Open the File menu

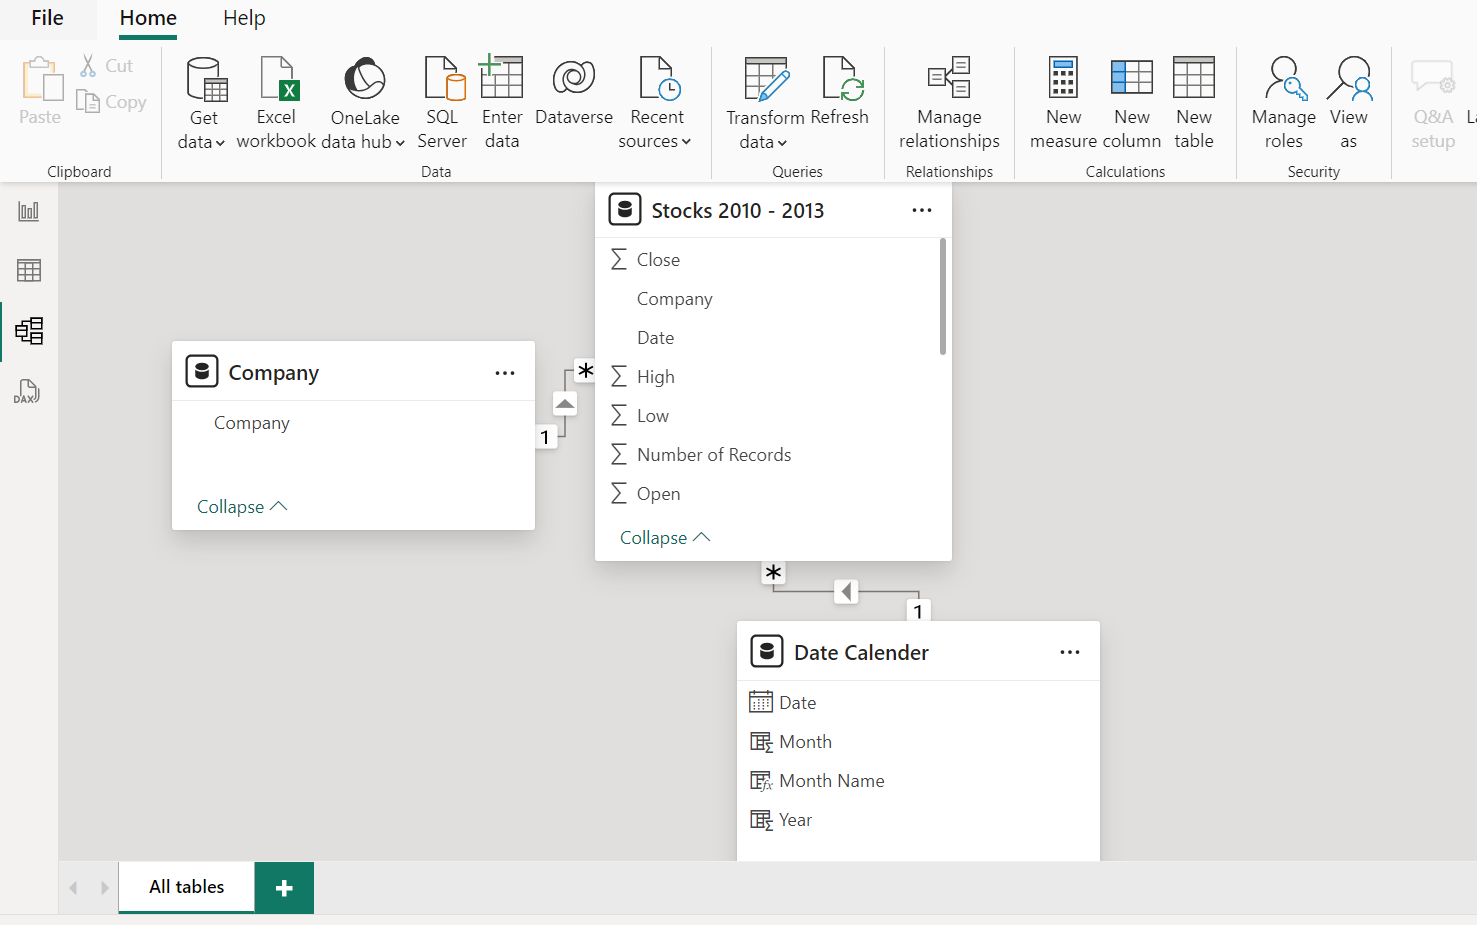[47, 18]
